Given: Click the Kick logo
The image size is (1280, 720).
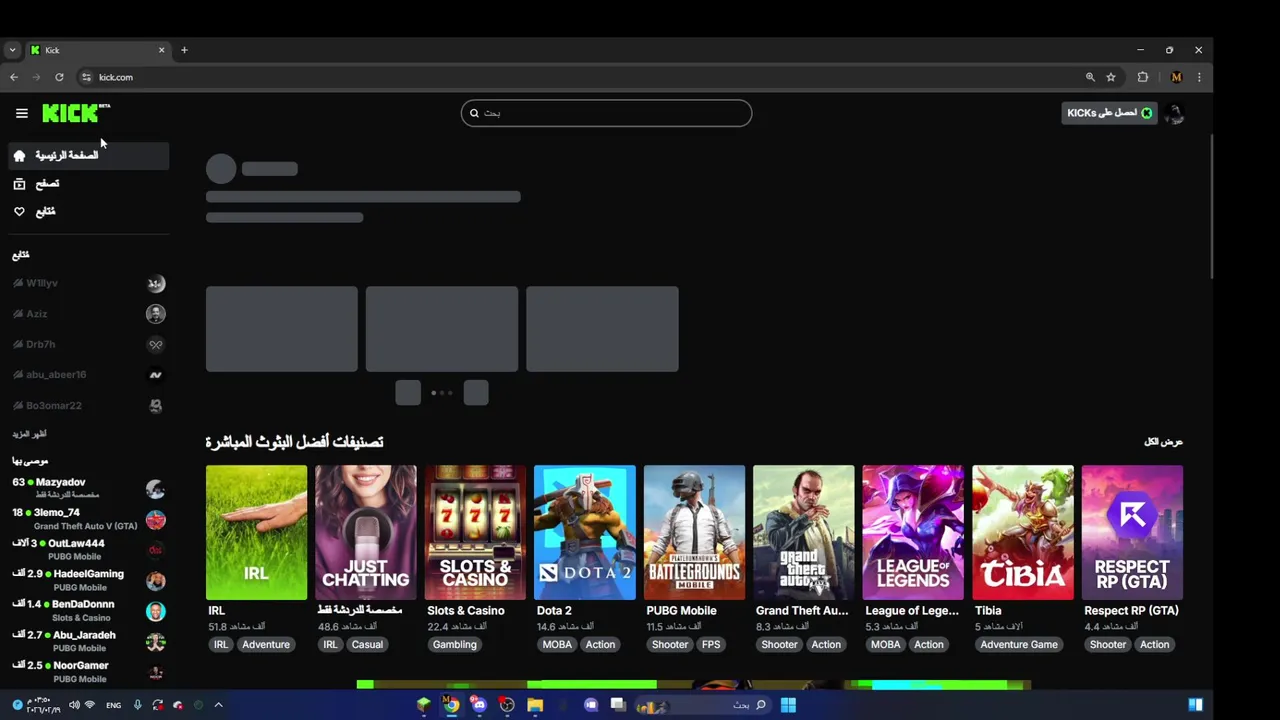Looking at the screenshot, I should click(75, 113).
